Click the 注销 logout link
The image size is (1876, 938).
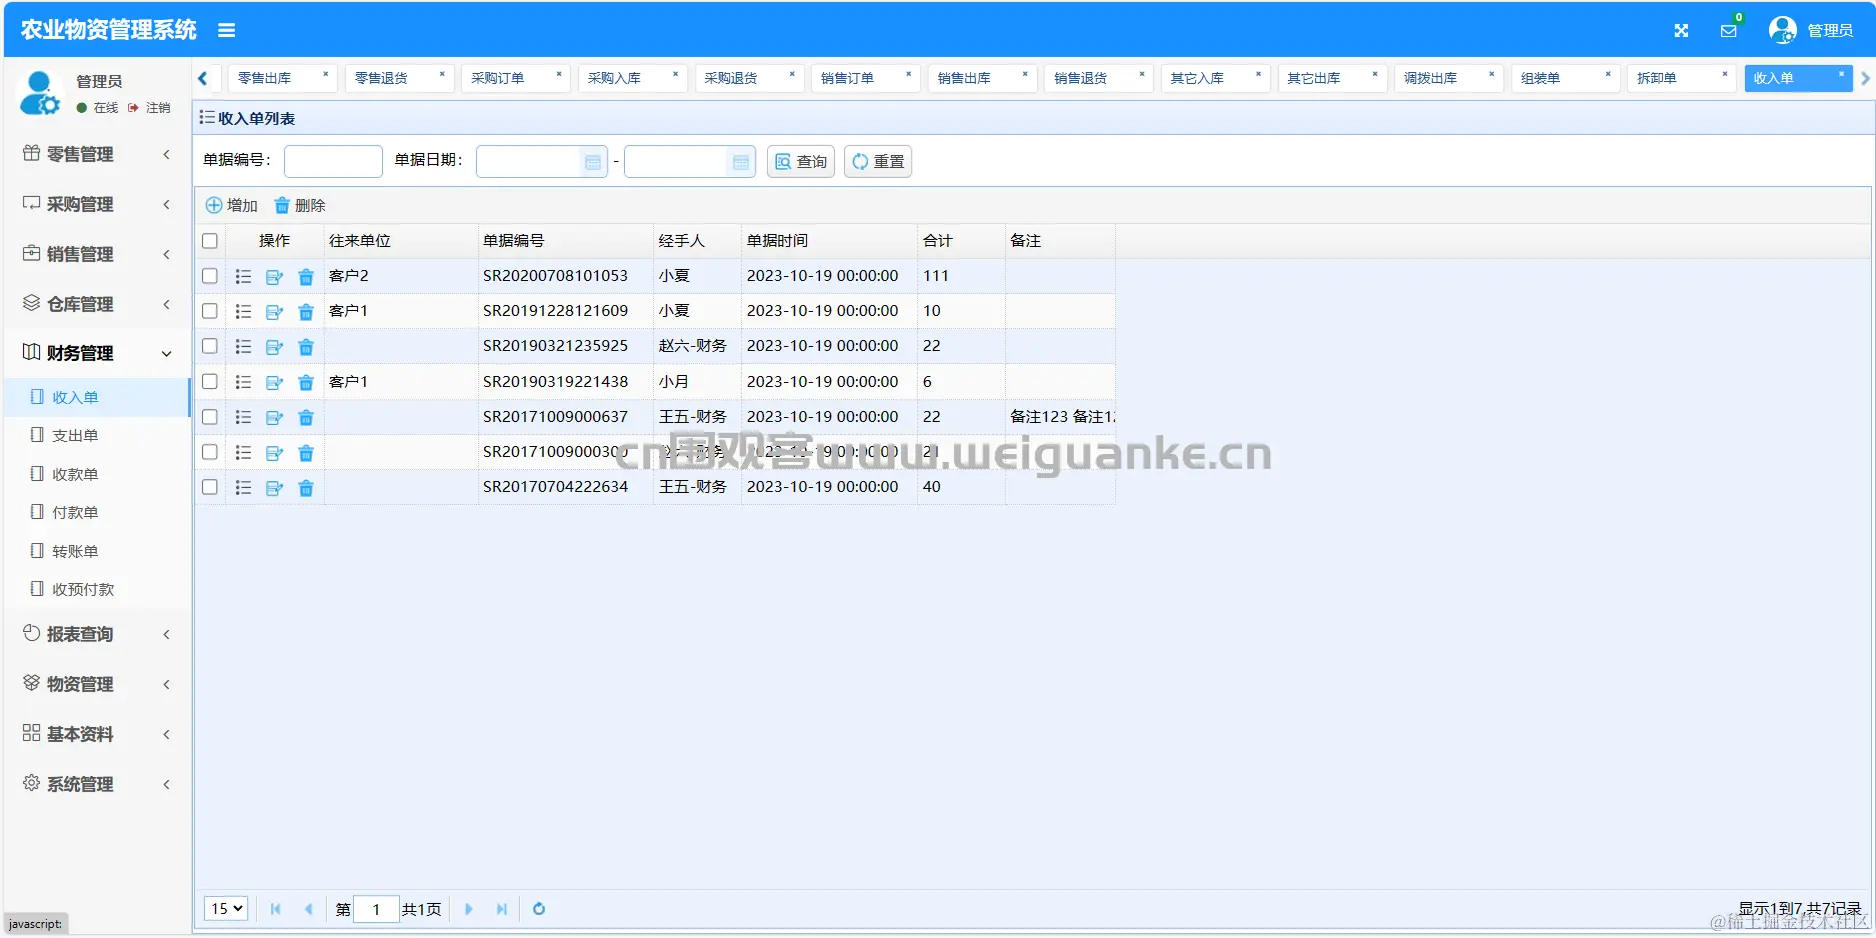[x=150, y=108]
